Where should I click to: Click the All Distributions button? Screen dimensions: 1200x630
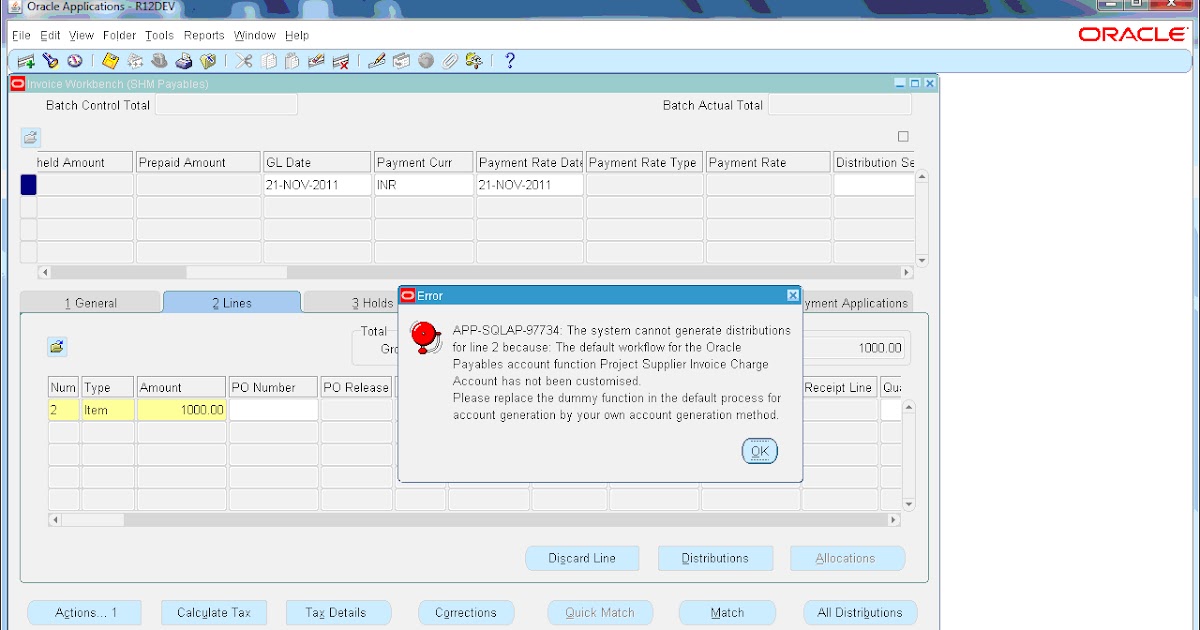coord(860,613)
